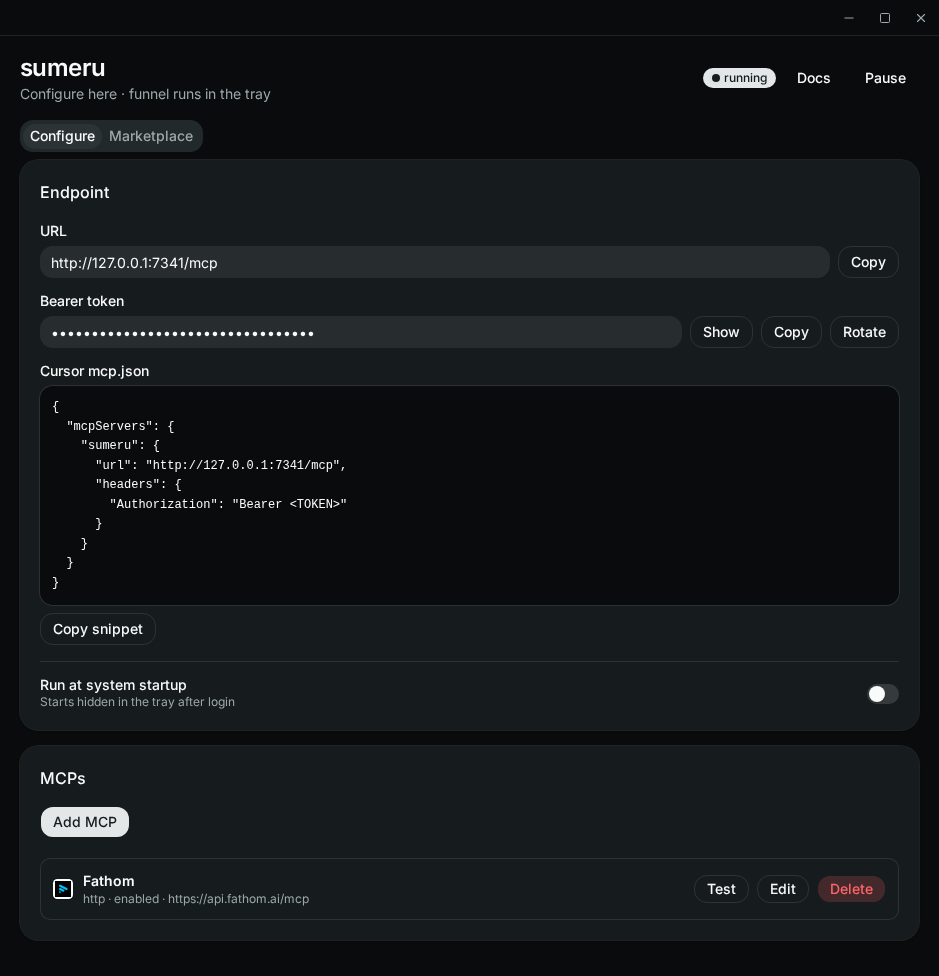Edit the Fathom MCP entry
The width and height of the screenshot is (939, 976).
coord(783,889)
